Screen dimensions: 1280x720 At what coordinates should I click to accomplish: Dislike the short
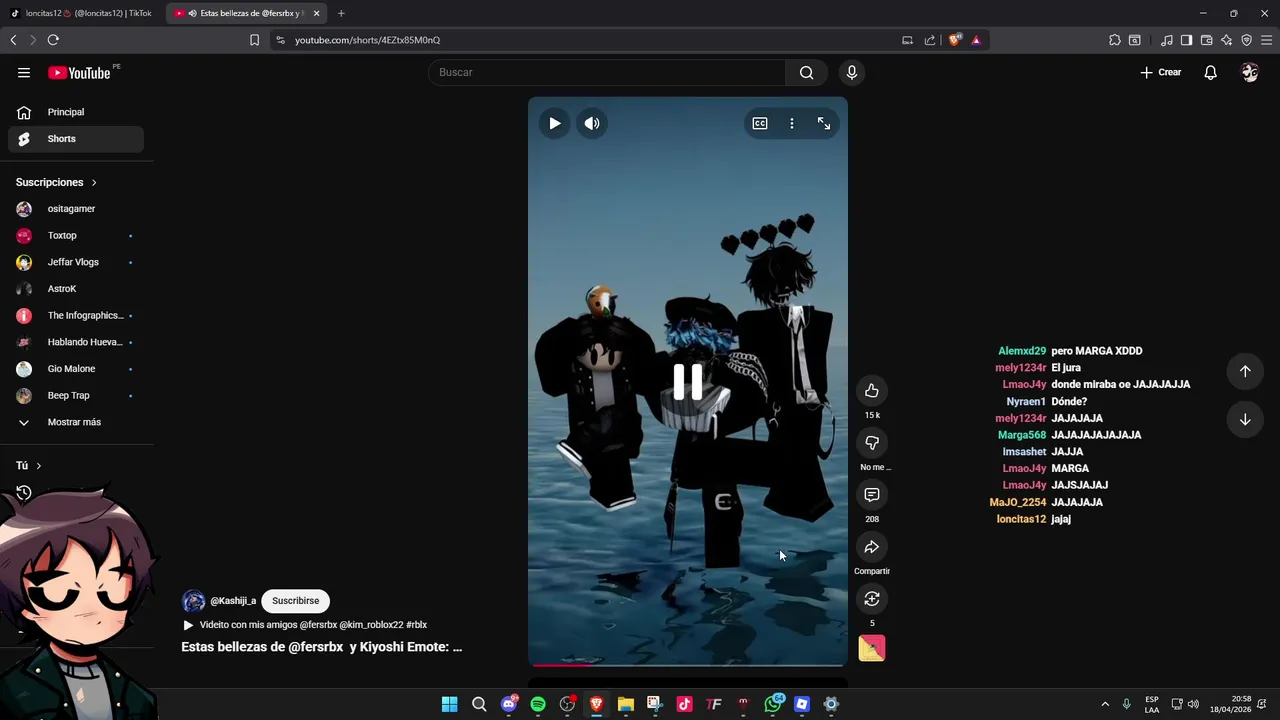[872, 443]
